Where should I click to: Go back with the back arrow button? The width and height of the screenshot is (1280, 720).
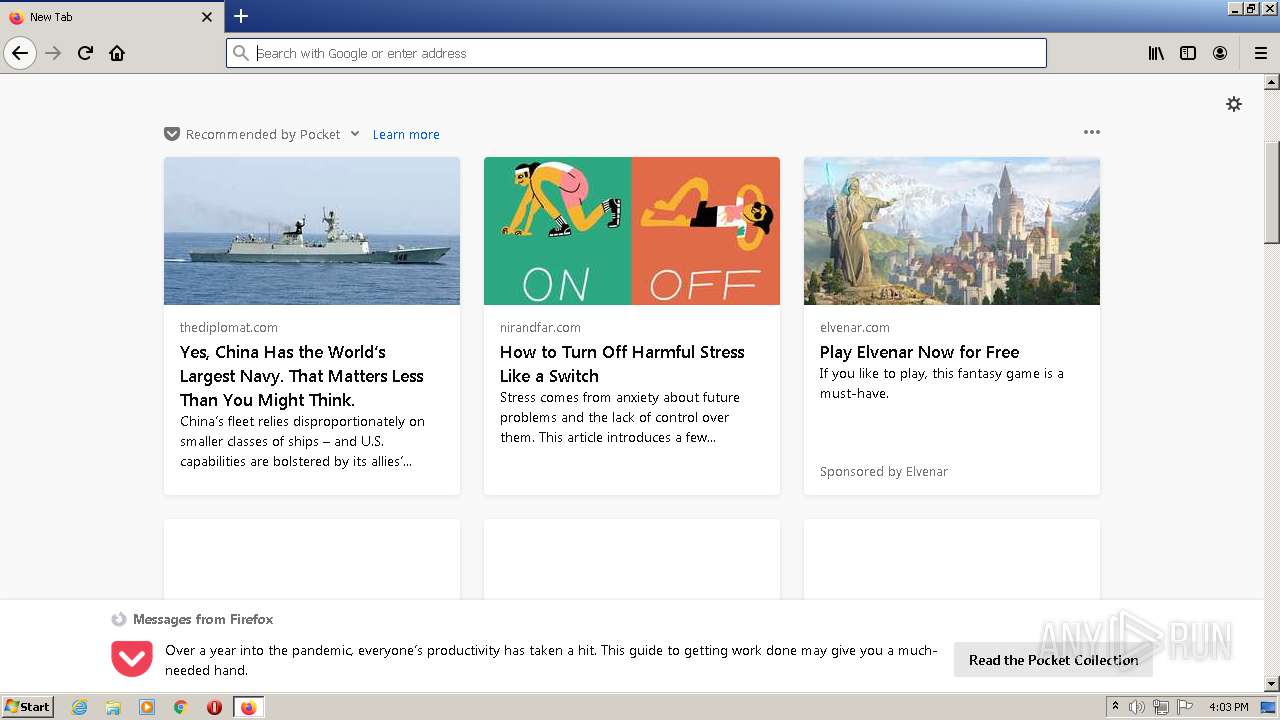pyautogui.click(x=20, y=53)
